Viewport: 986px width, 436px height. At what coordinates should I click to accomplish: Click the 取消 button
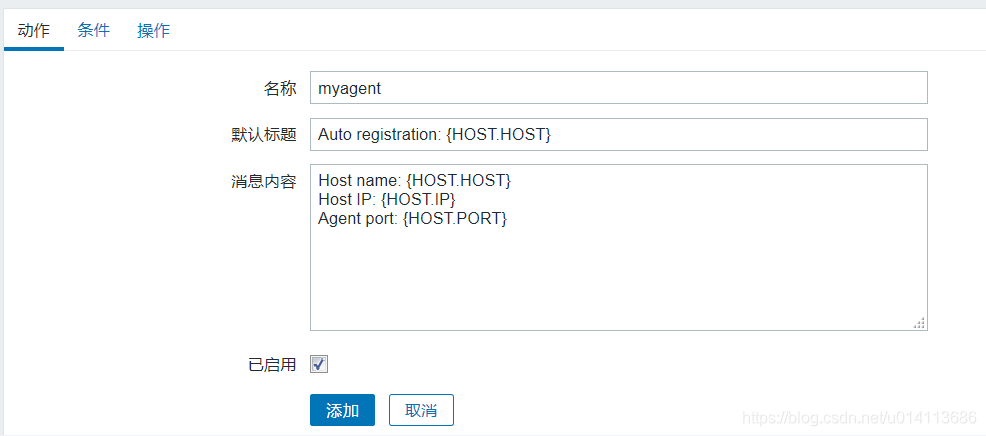point(421,410)
